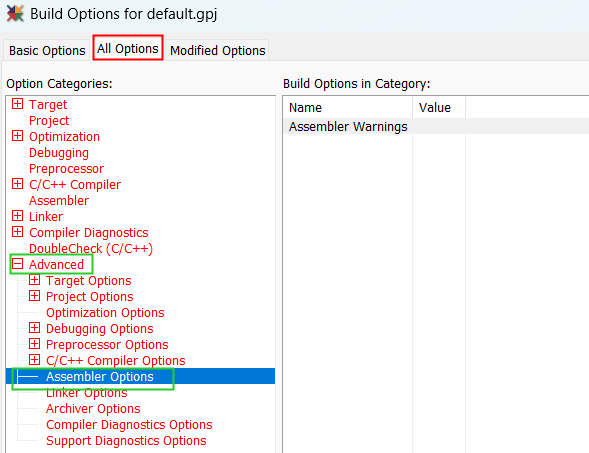Image resolution: width=589 pixels, height=453 pixels.
Task: Expand the Optimization category plus icon
Action: pyautogui.click(x=17, y=136)
